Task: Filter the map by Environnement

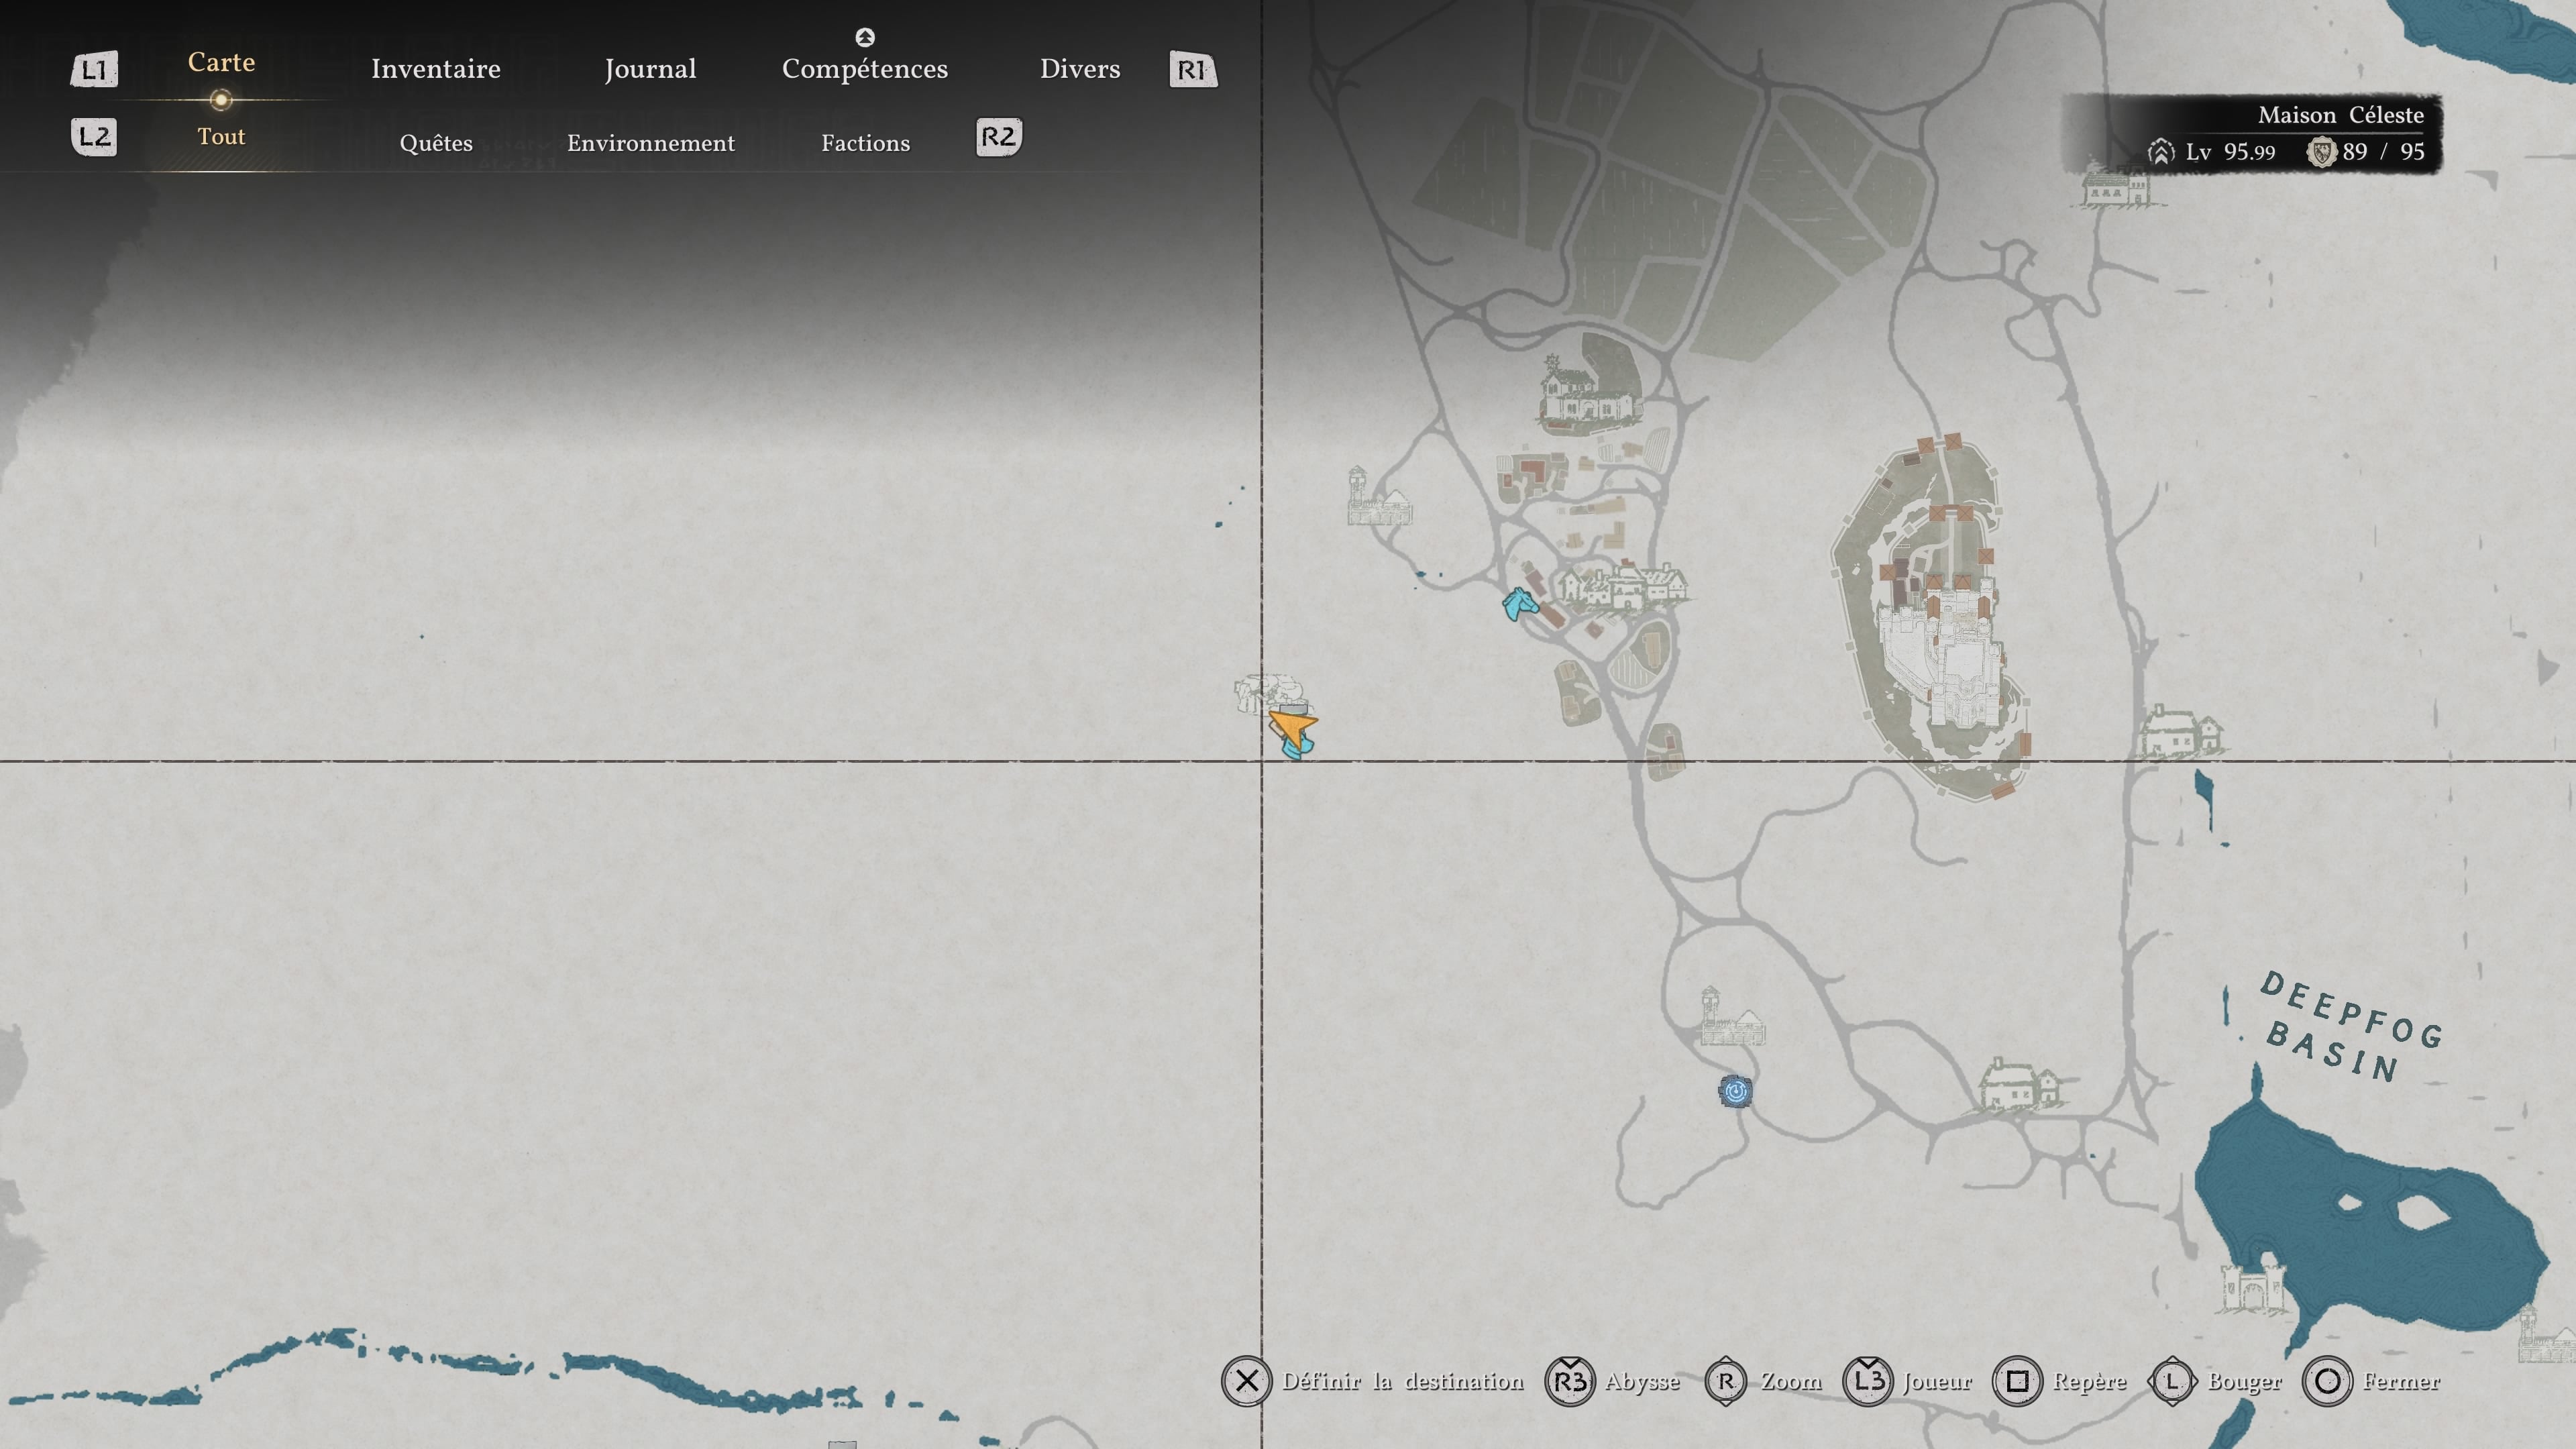Action: tap(651, 143)
